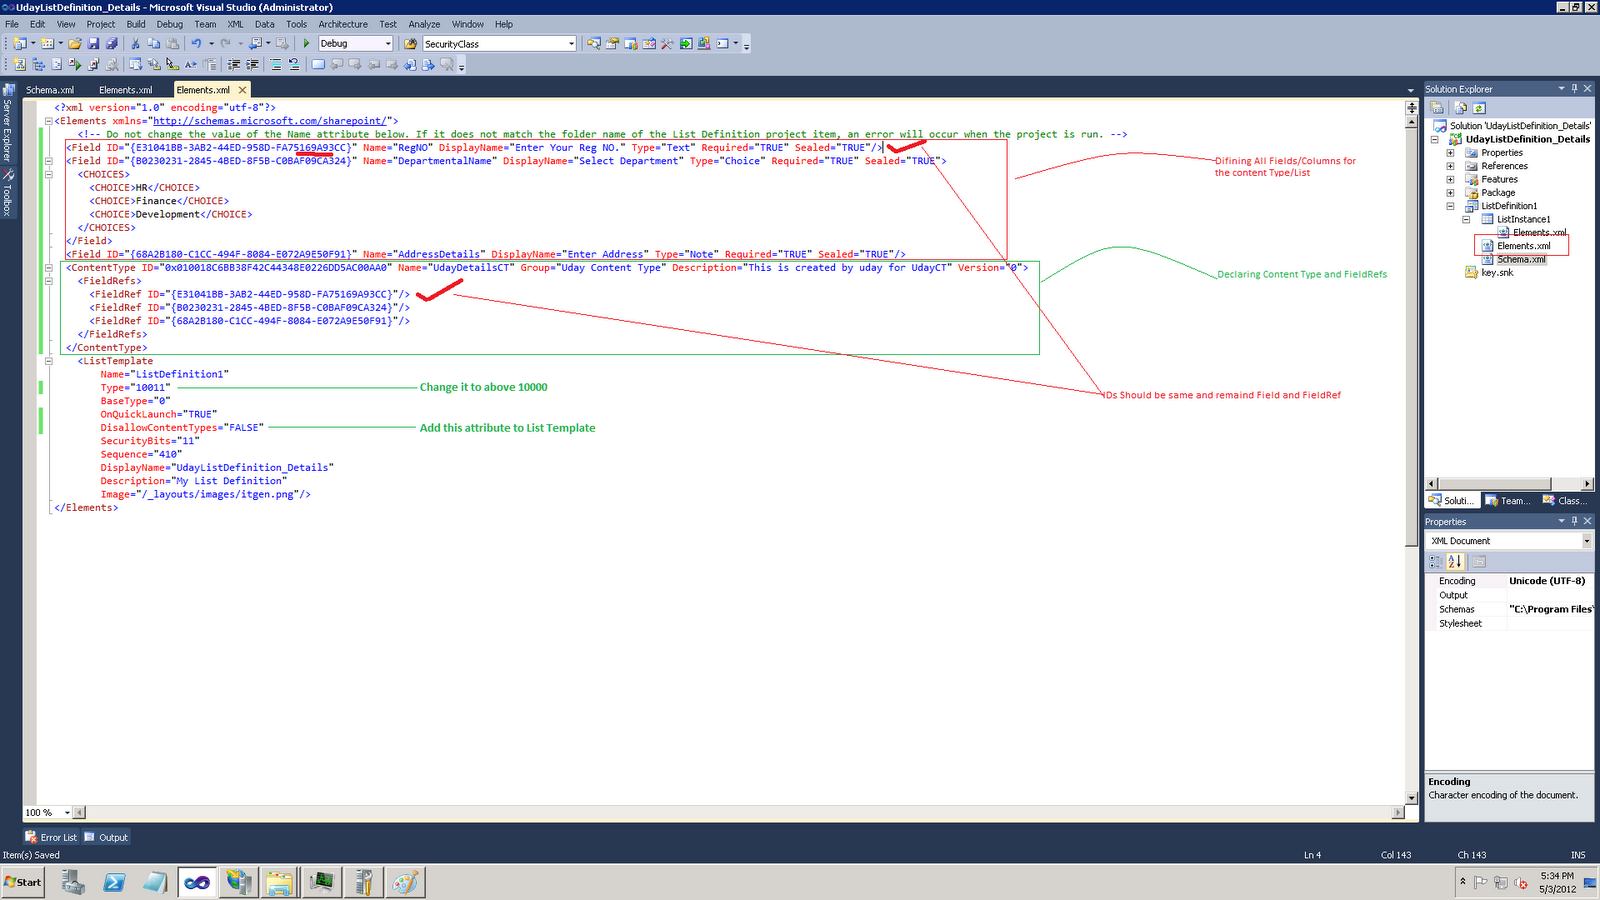Open the Help menu
Viewport: 1600px width, 900px height.
[x=504, y=24]
